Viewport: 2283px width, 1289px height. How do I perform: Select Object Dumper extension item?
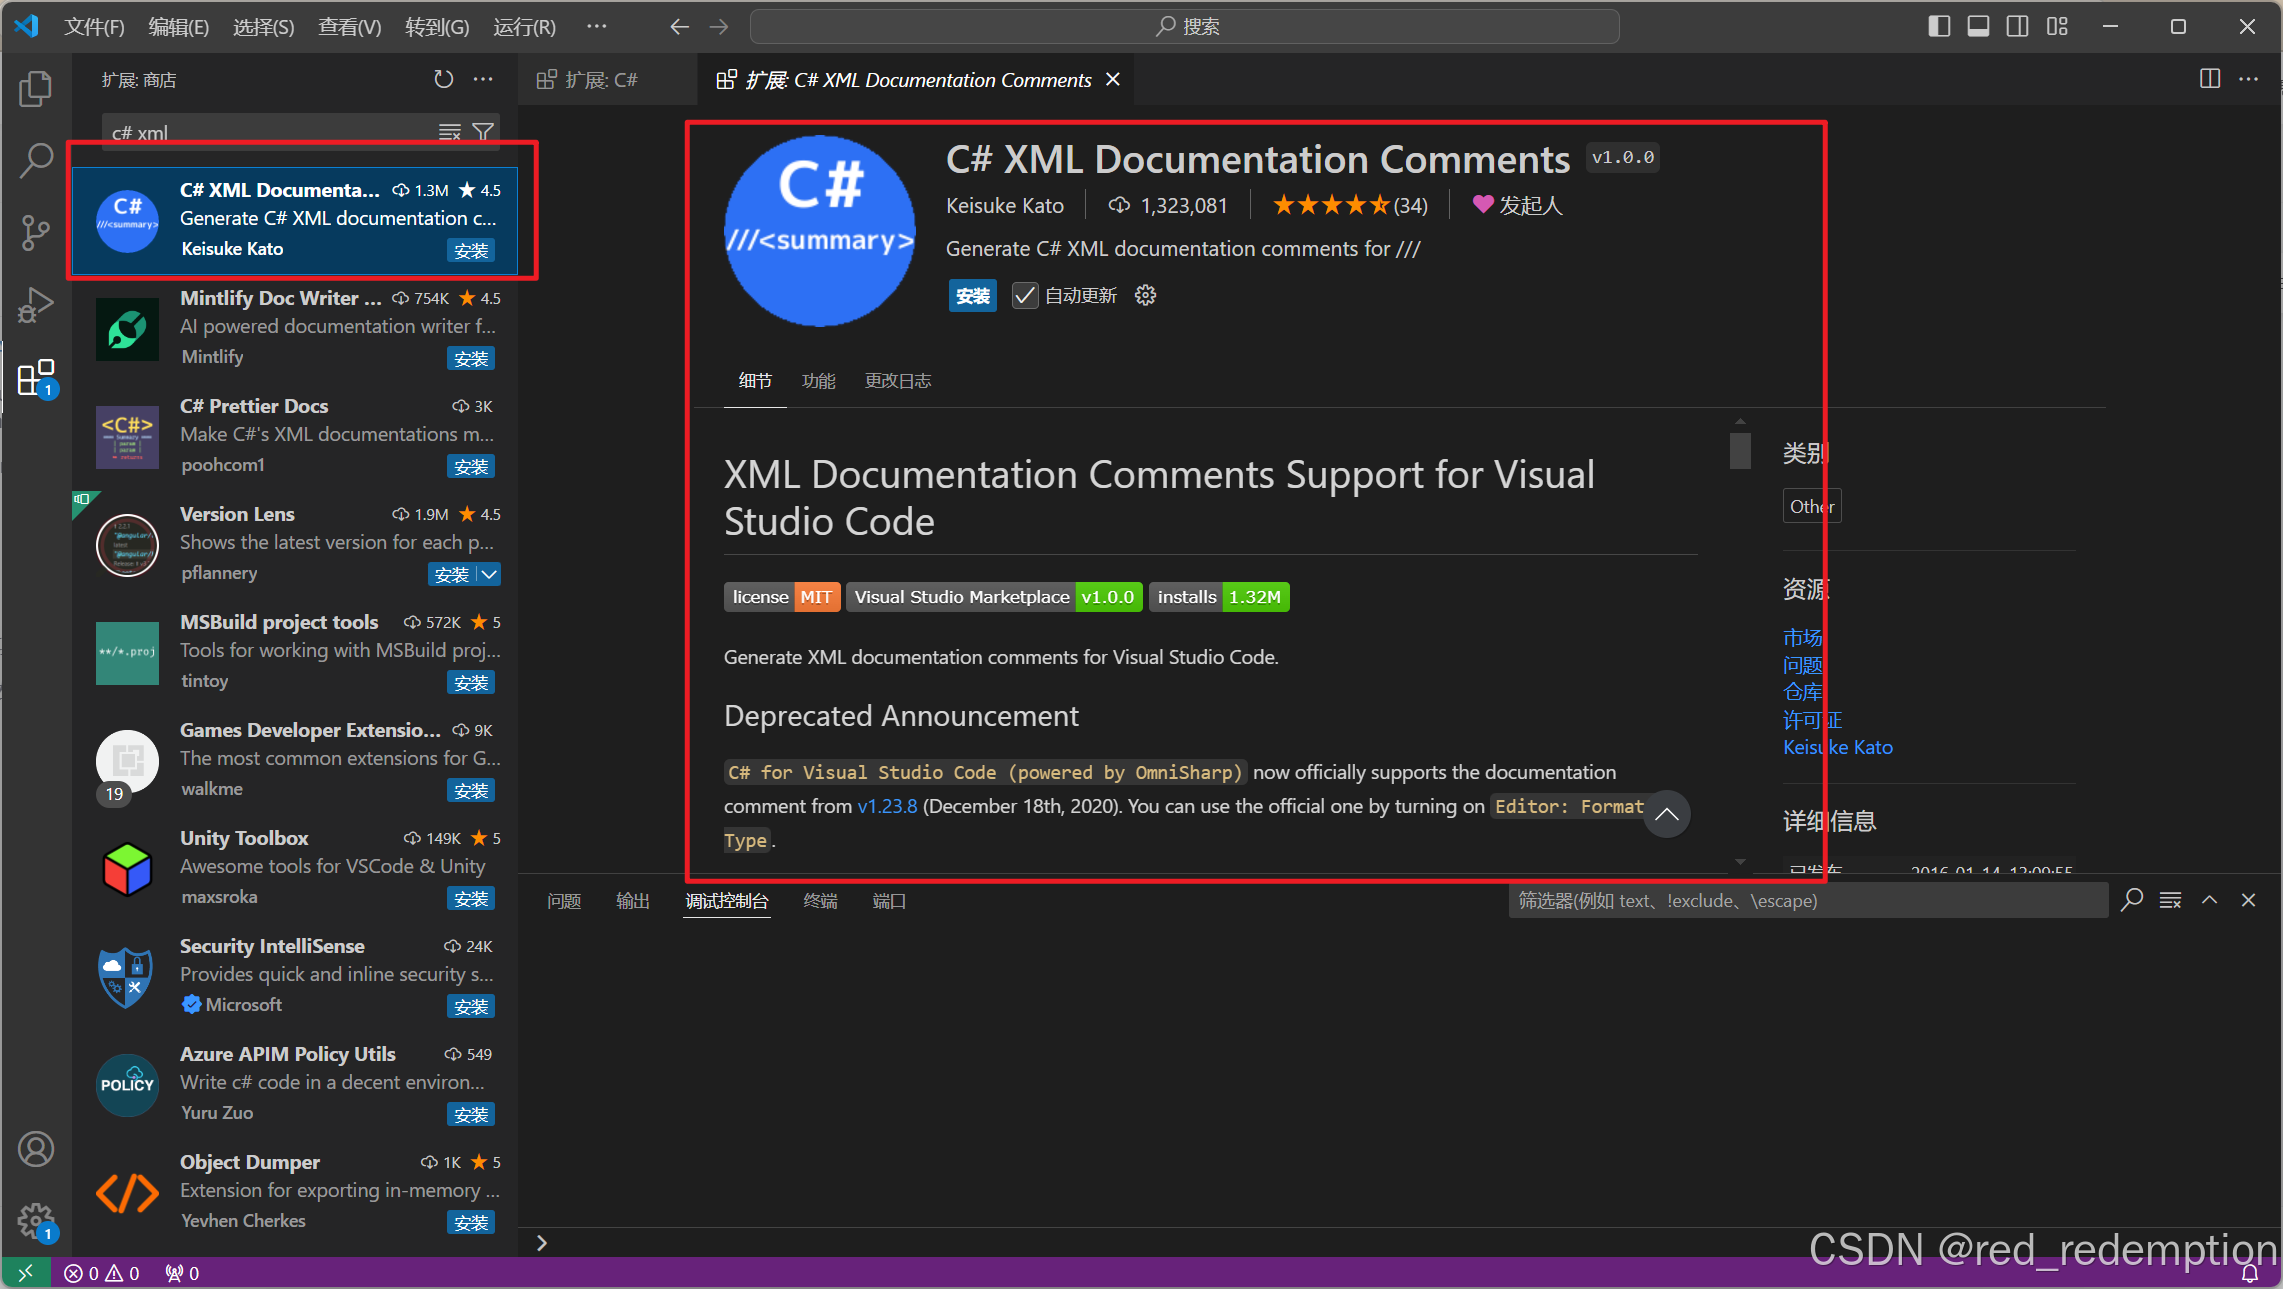coord(296,1191)
